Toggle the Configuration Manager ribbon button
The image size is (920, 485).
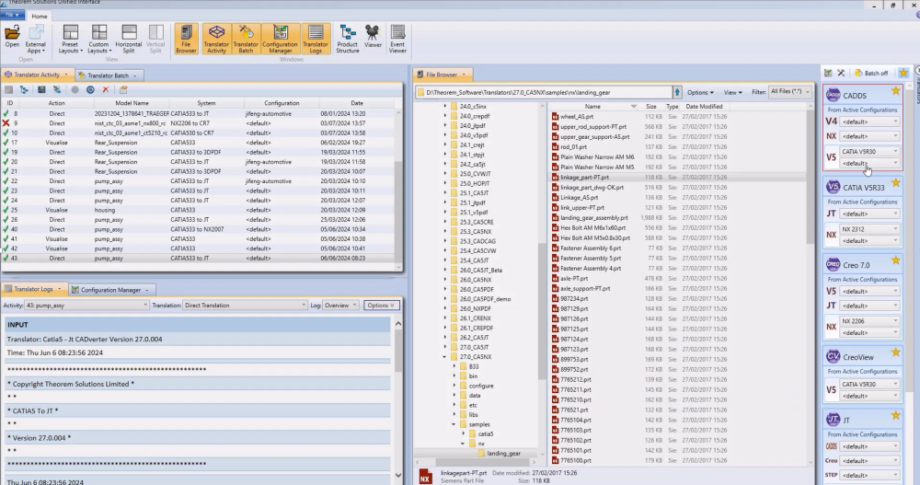coord(280,39)
